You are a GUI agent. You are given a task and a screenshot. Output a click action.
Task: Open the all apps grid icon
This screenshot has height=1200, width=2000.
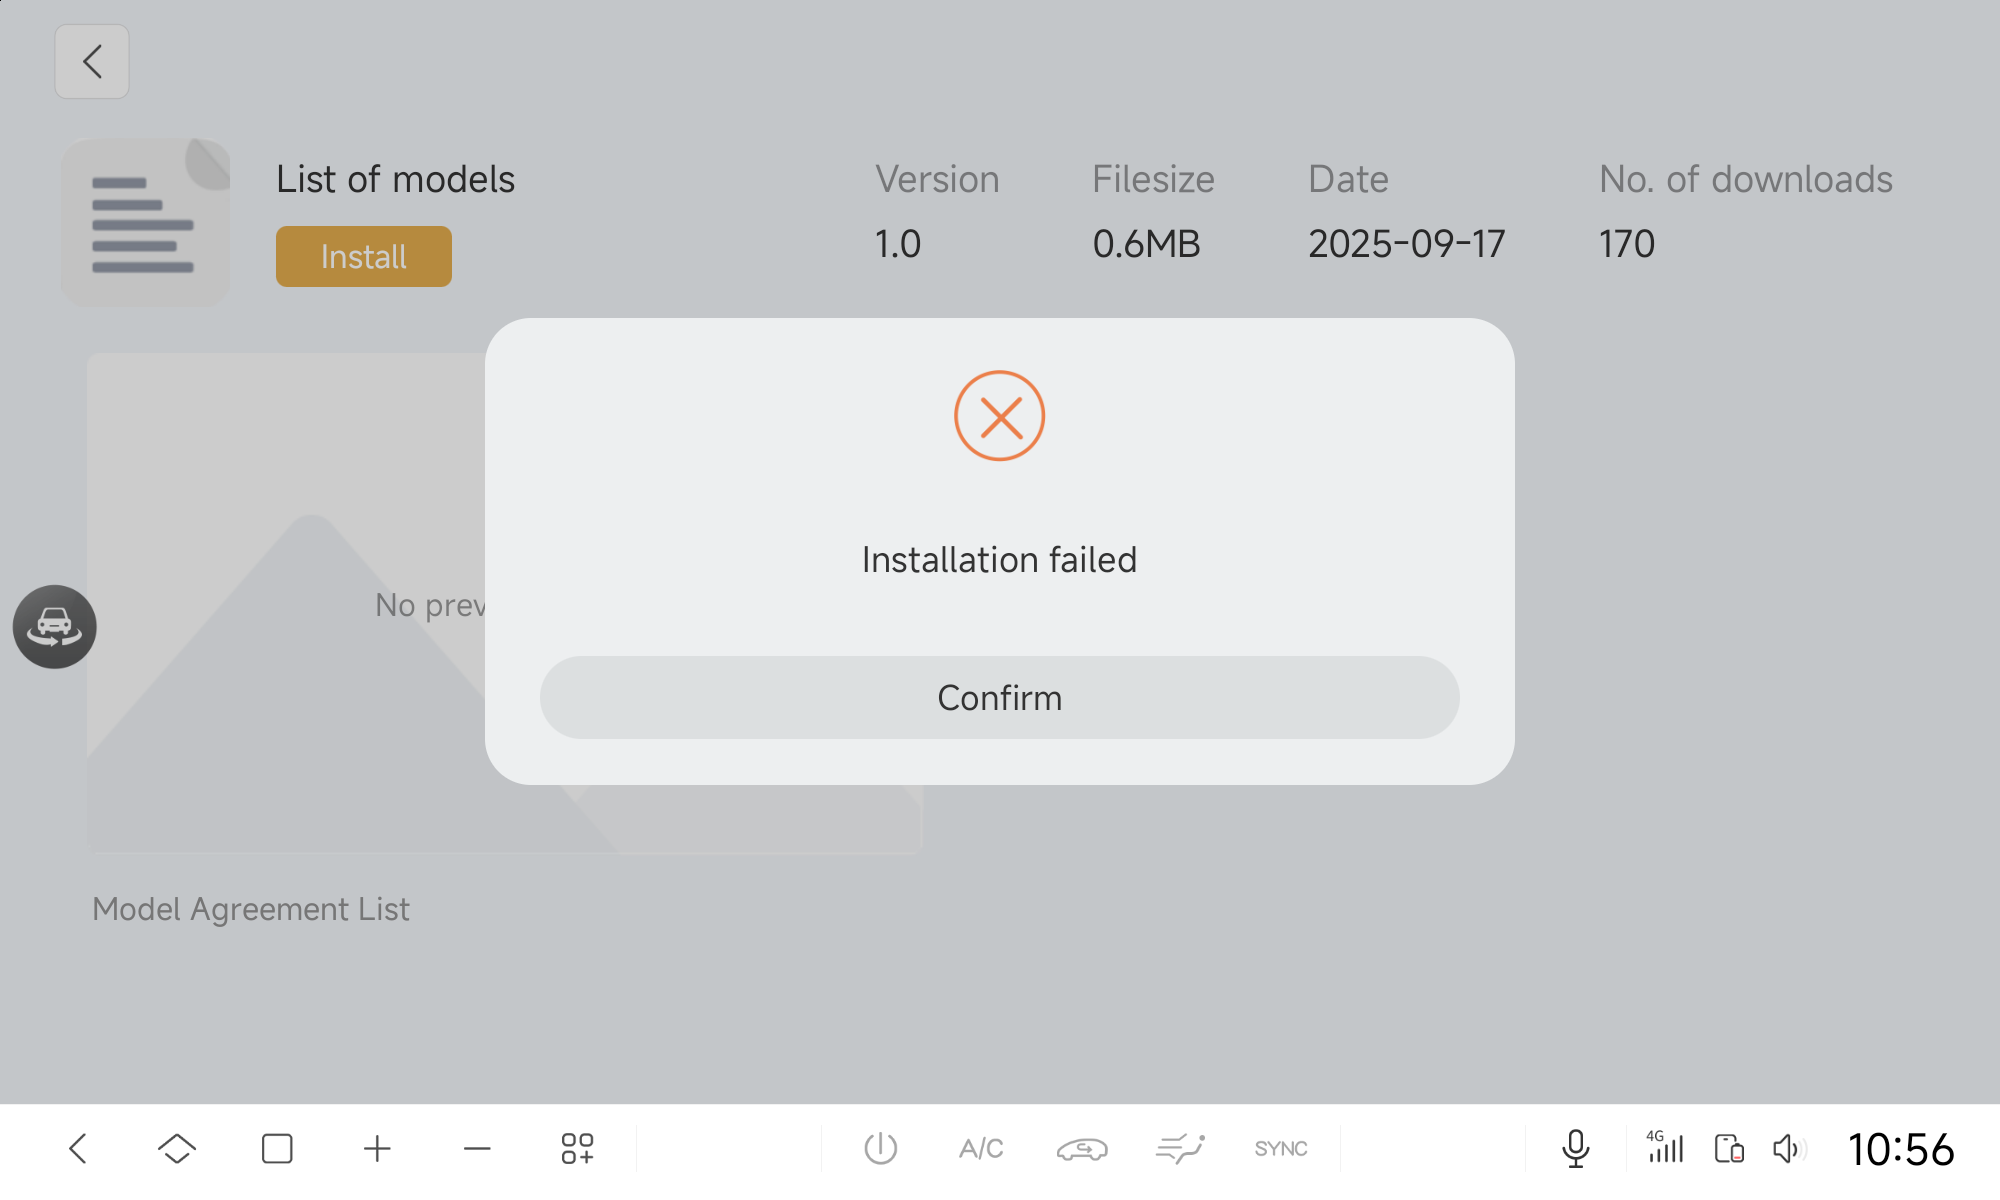(577, 1148)
